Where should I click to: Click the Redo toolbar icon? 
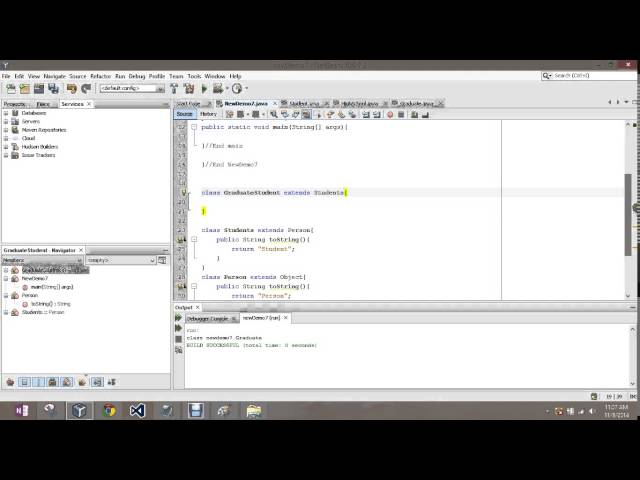click(x=86, y=89)
